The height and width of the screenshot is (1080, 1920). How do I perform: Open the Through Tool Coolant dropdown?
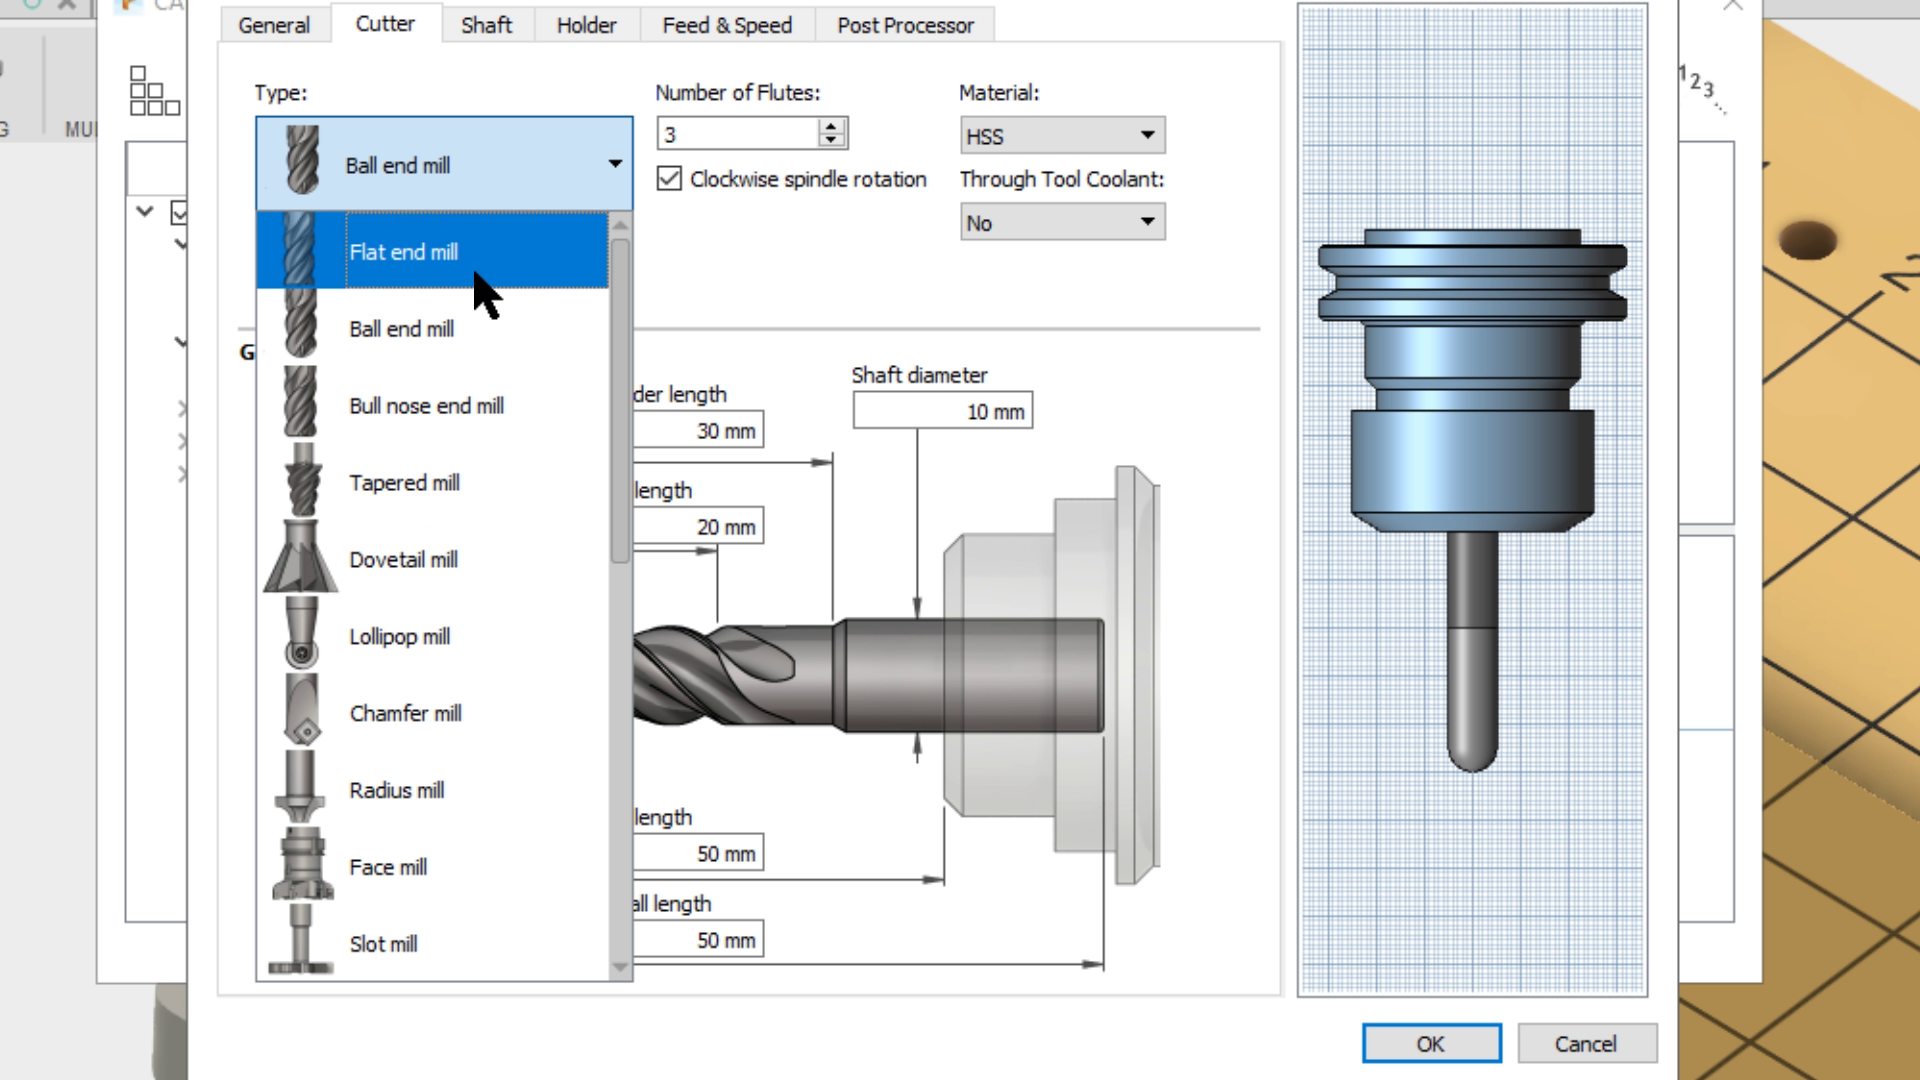(1062, 221)
